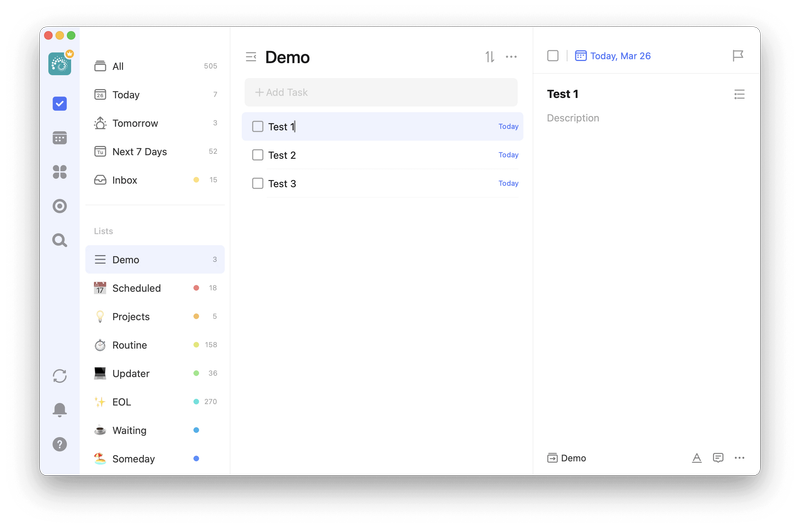Viewport: 800px width, 528px height.
Task: Click the search magnifier icon
Action: click(60, 240)
